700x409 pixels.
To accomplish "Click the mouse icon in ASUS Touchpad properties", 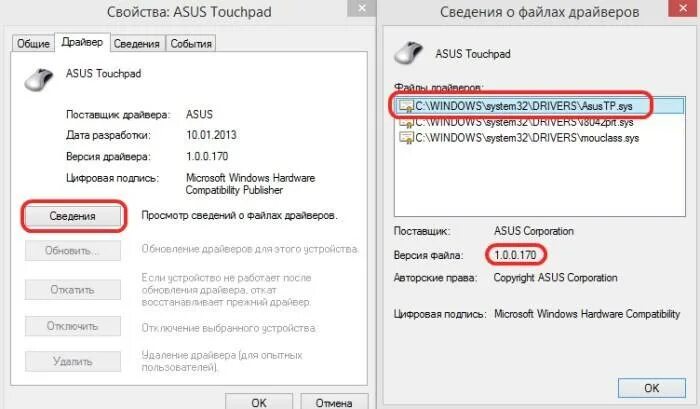I will coord(39,79).
